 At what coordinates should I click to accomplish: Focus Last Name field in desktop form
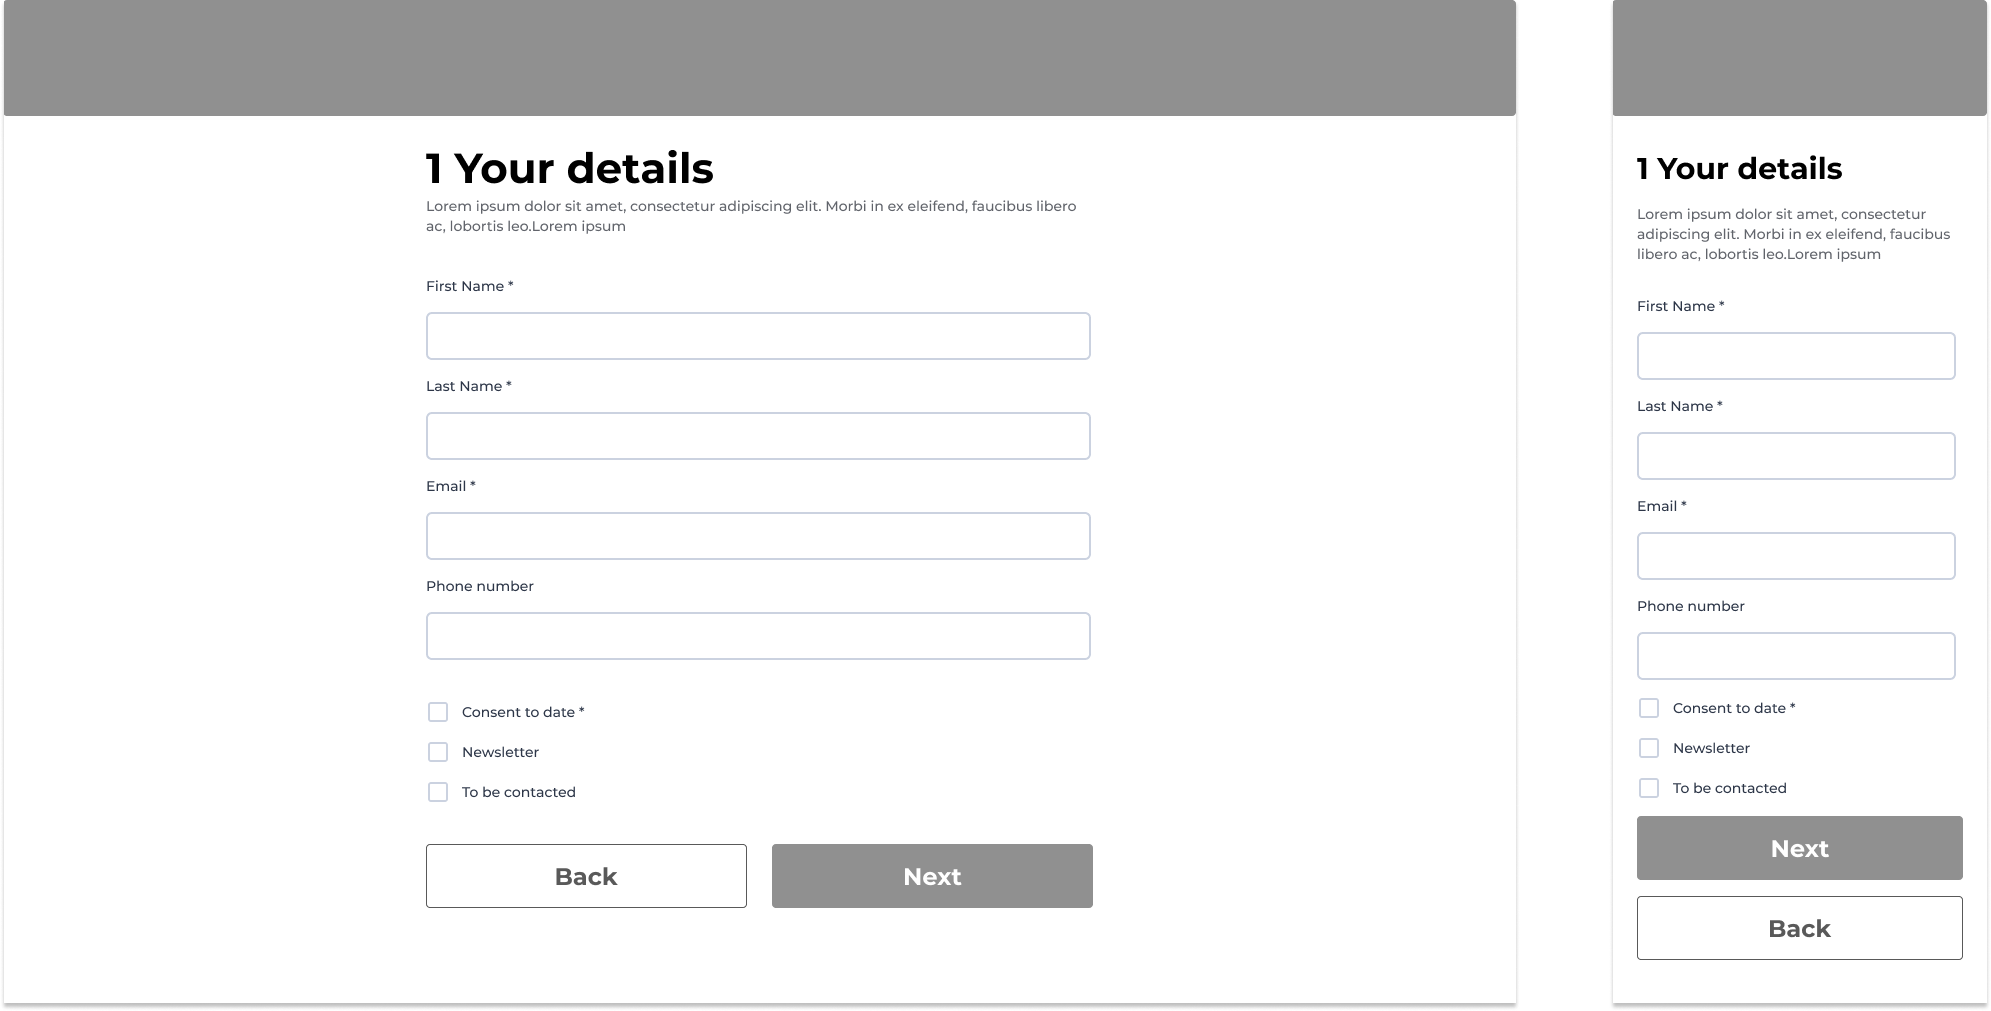pyautogui.click(x=758, y=436)
